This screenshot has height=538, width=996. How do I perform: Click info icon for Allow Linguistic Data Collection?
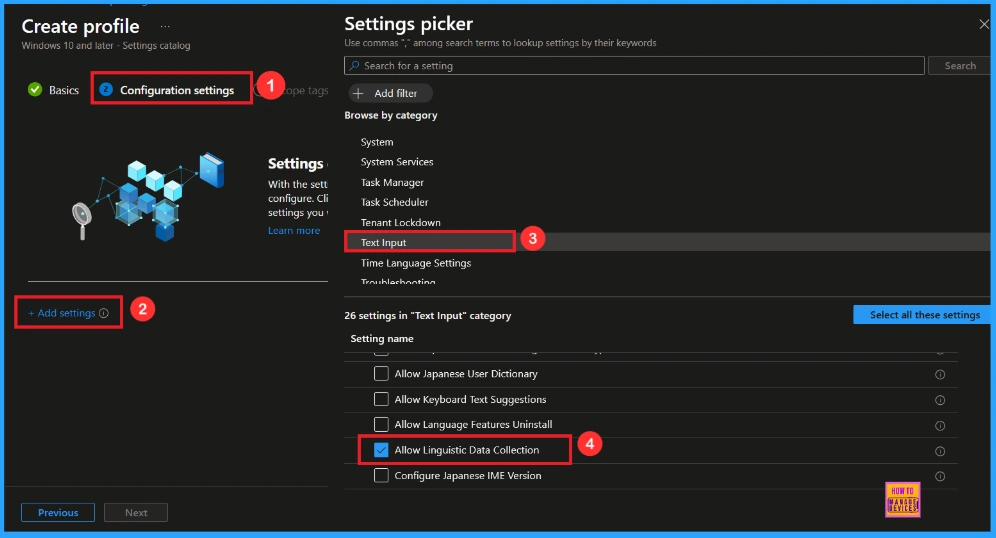(939, 451)
